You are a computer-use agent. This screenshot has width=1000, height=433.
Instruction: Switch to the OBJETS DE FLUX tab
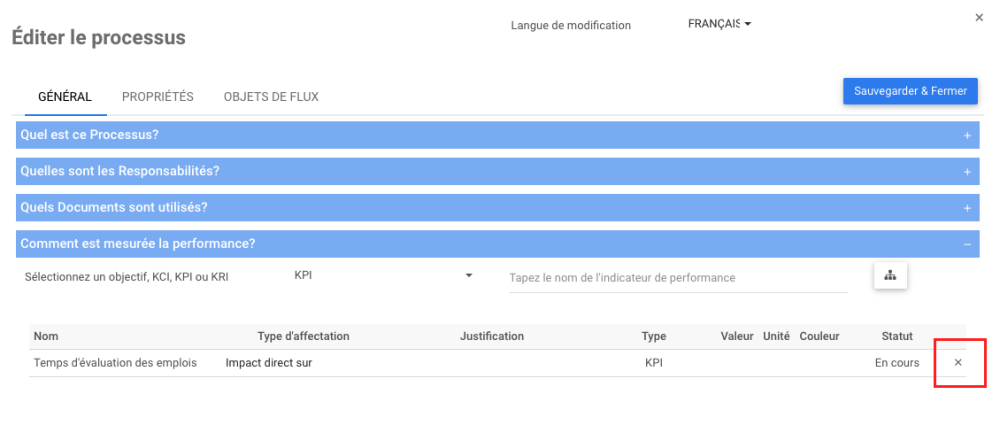click(271, 97)
